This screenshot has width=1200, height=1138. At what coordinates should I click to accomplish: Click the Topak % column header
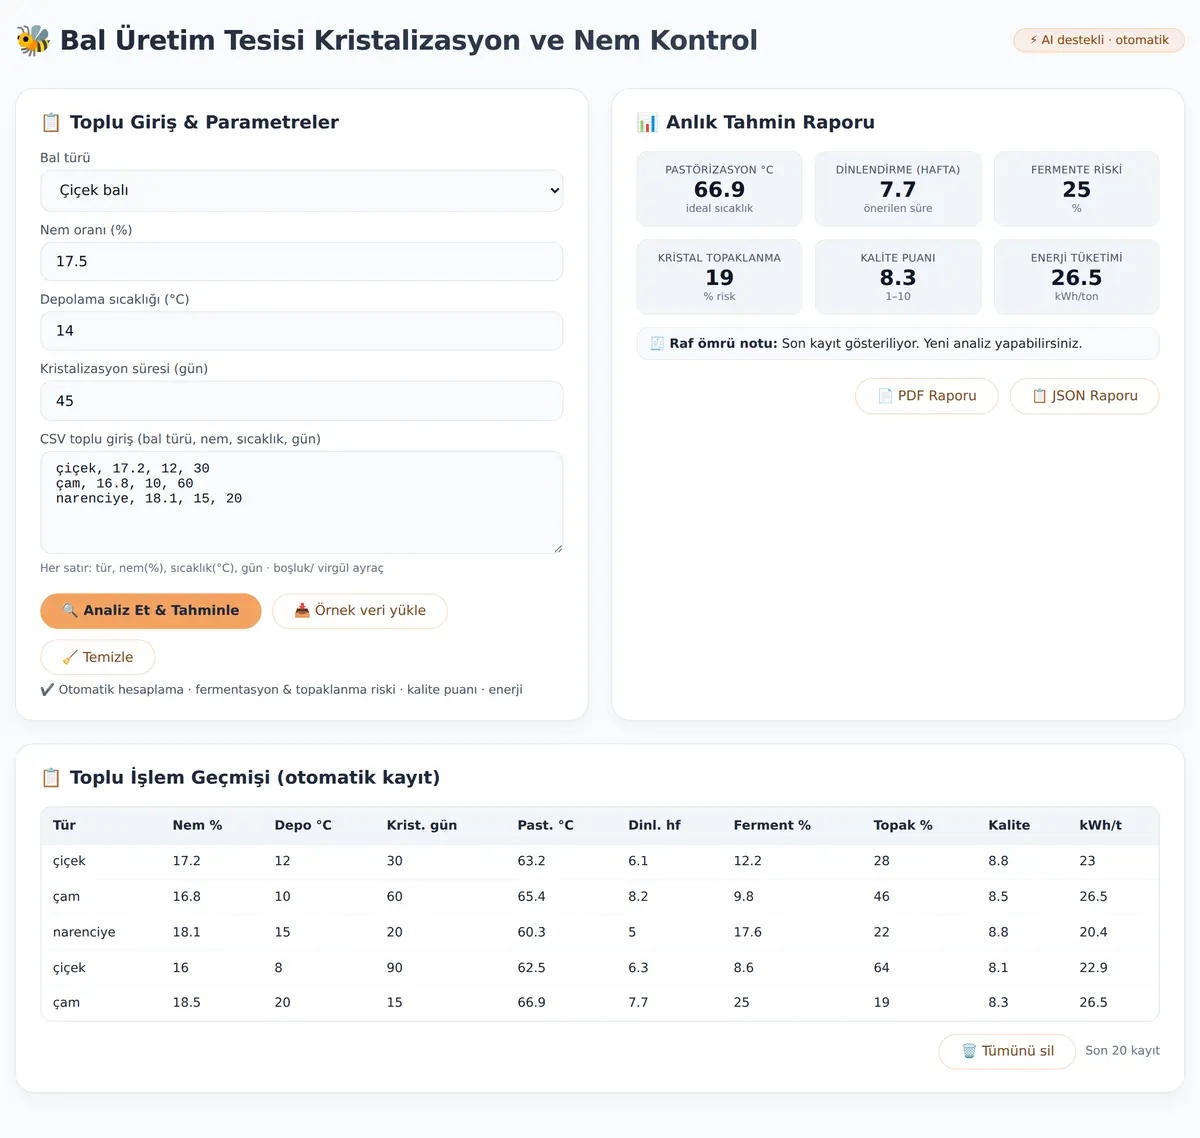click(903, 825)
